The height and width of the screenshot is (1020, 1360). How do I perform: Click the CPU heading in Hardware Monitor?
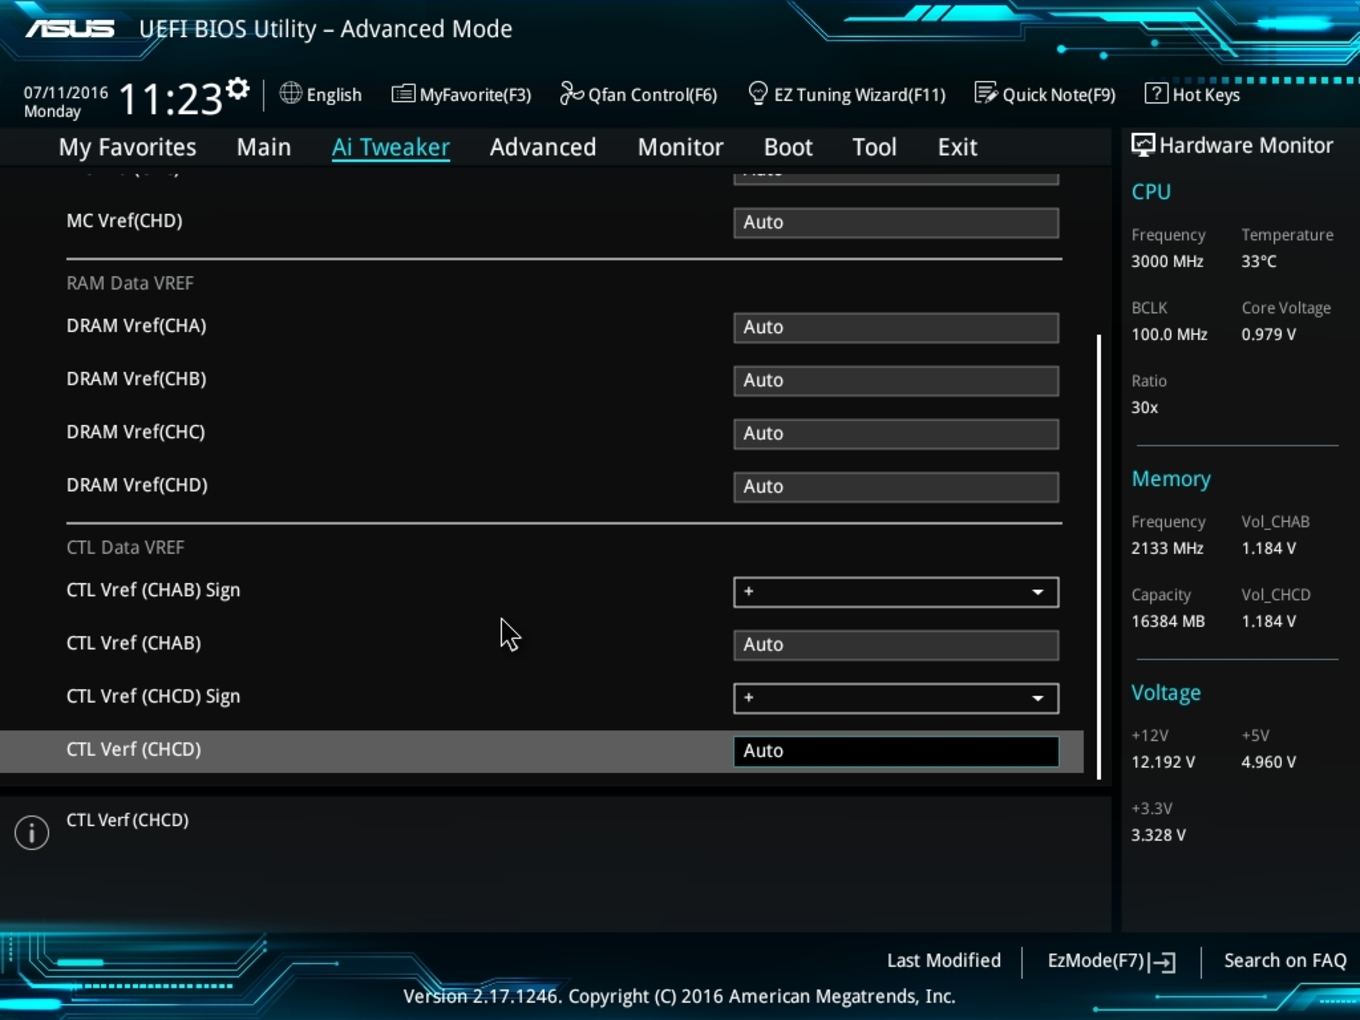pos(1151,192)
